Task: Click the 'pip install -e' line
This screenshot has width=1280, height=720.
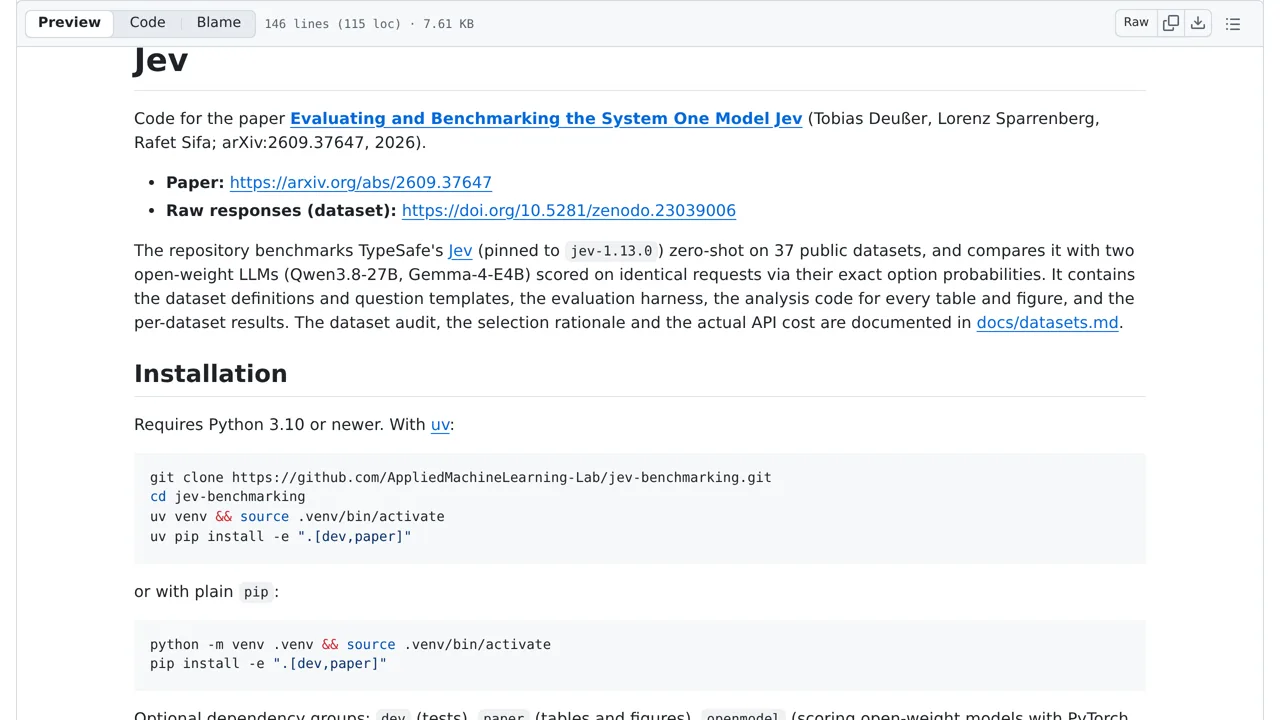Action: pyautogui.click(x=268, y=664)
